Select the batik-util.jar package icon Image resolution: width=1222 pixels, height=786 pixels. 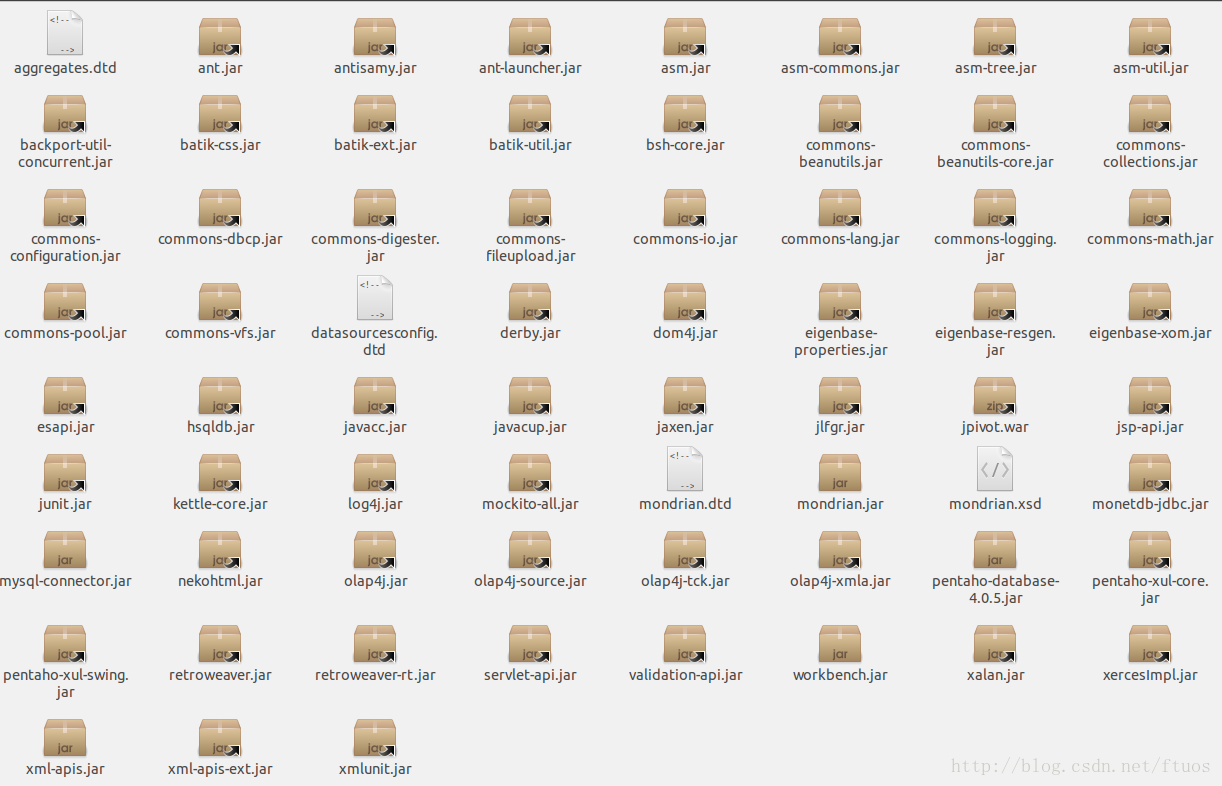530,114
